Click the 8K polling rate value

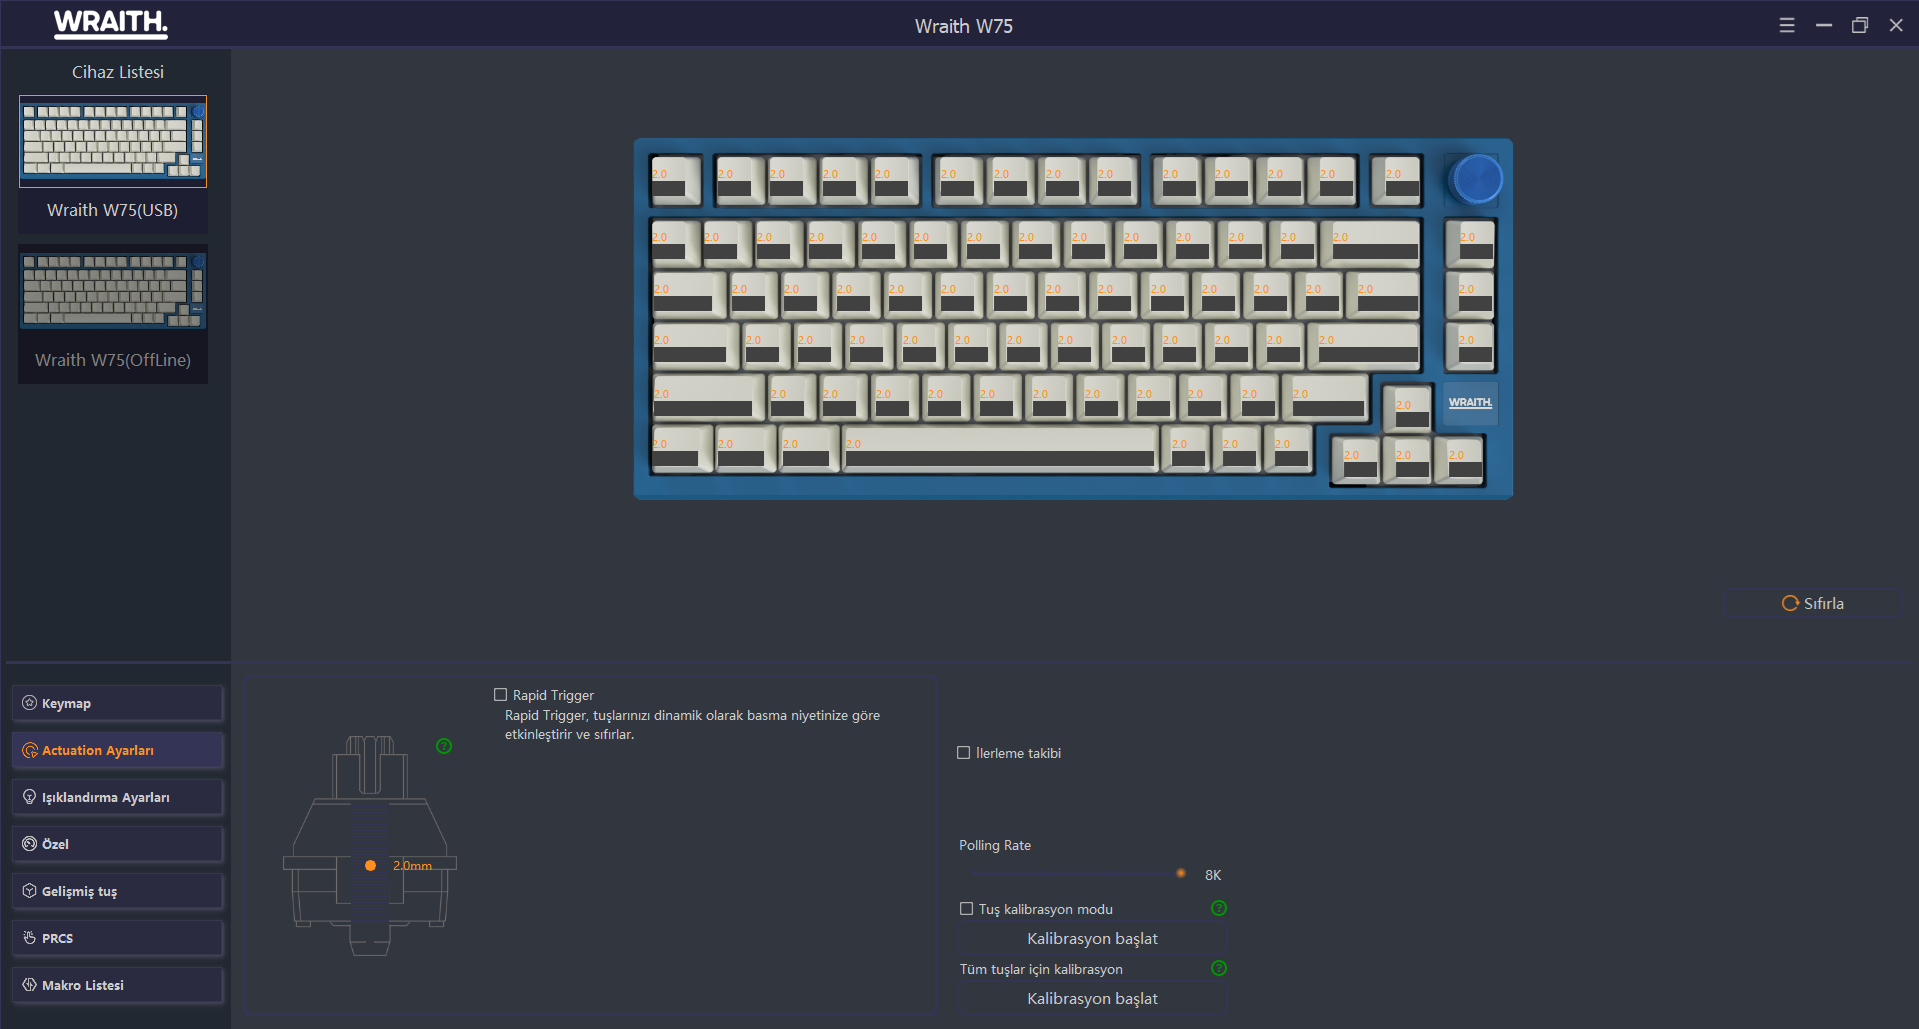click(x=1213, y=875)
